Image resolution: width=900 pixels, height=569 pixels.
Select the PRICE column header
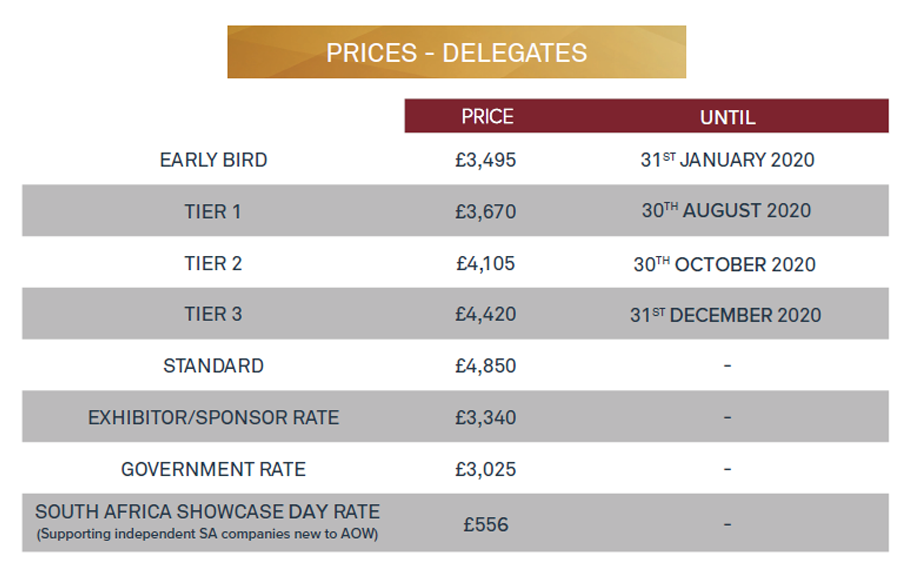pyautogui.click(x=487, y=117)
